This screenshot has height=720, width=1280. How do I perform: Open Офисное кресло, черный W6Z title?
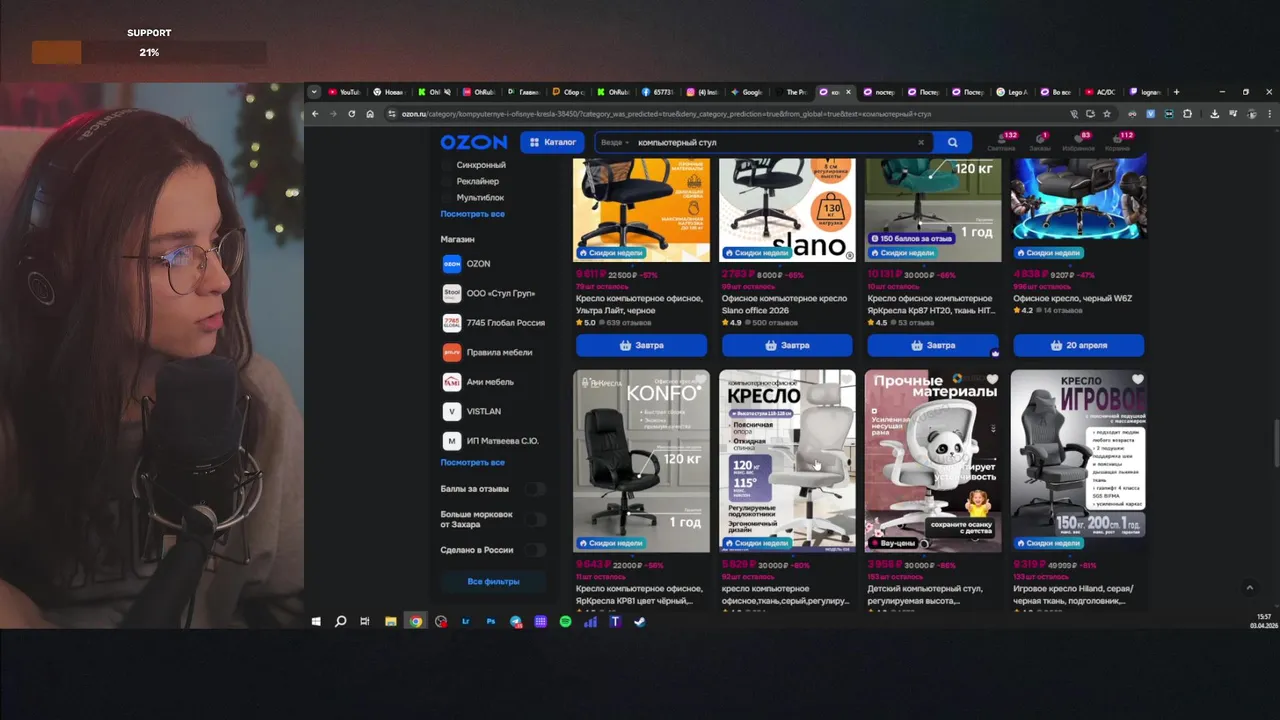pyautogui.click(x=1072, y=298)
